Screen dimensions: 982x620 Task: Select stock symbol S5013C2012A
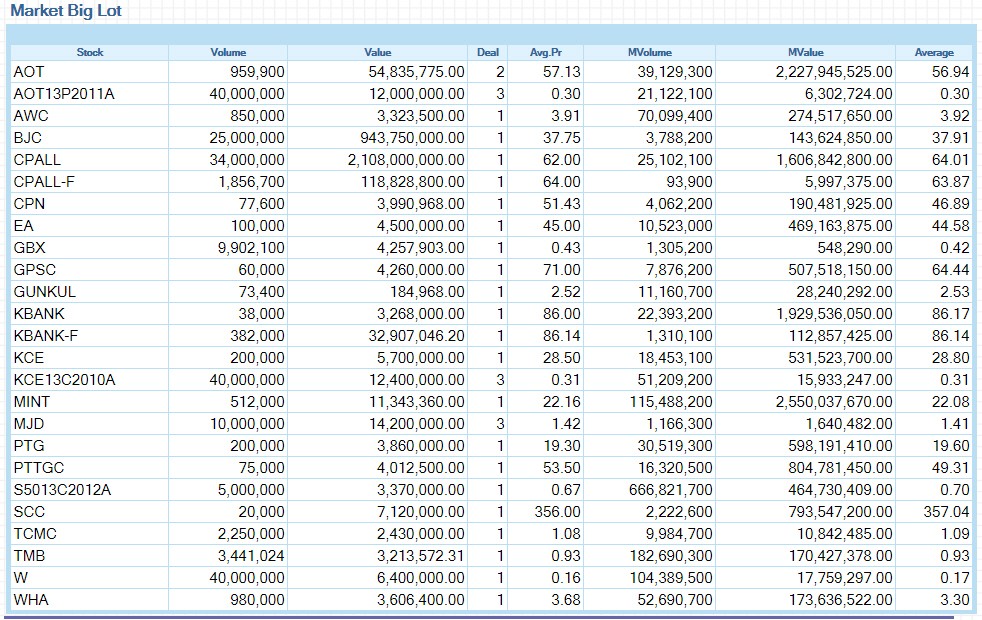(x=62, y=490)
